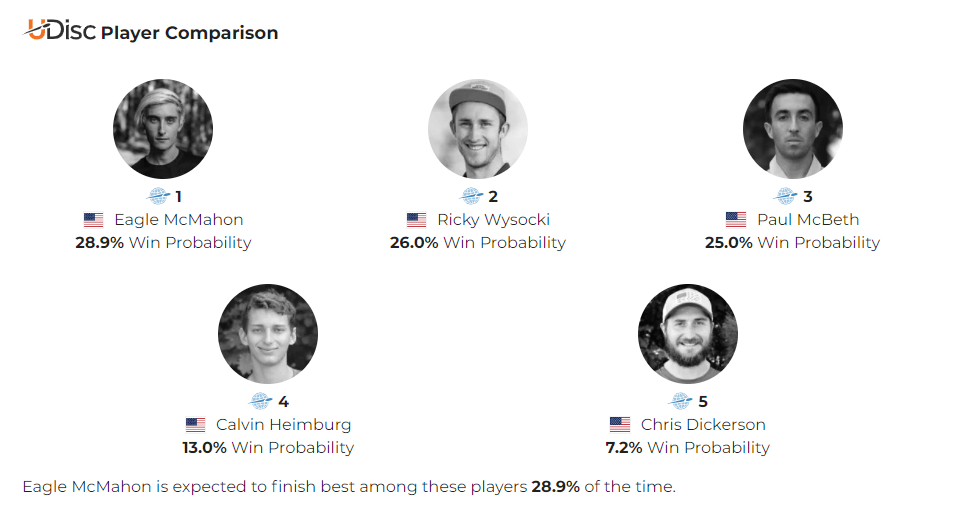This screenshot has width=956, height=515.
Task: Click the world ranking icon above Ricky Wysocki
Action: 471,196
